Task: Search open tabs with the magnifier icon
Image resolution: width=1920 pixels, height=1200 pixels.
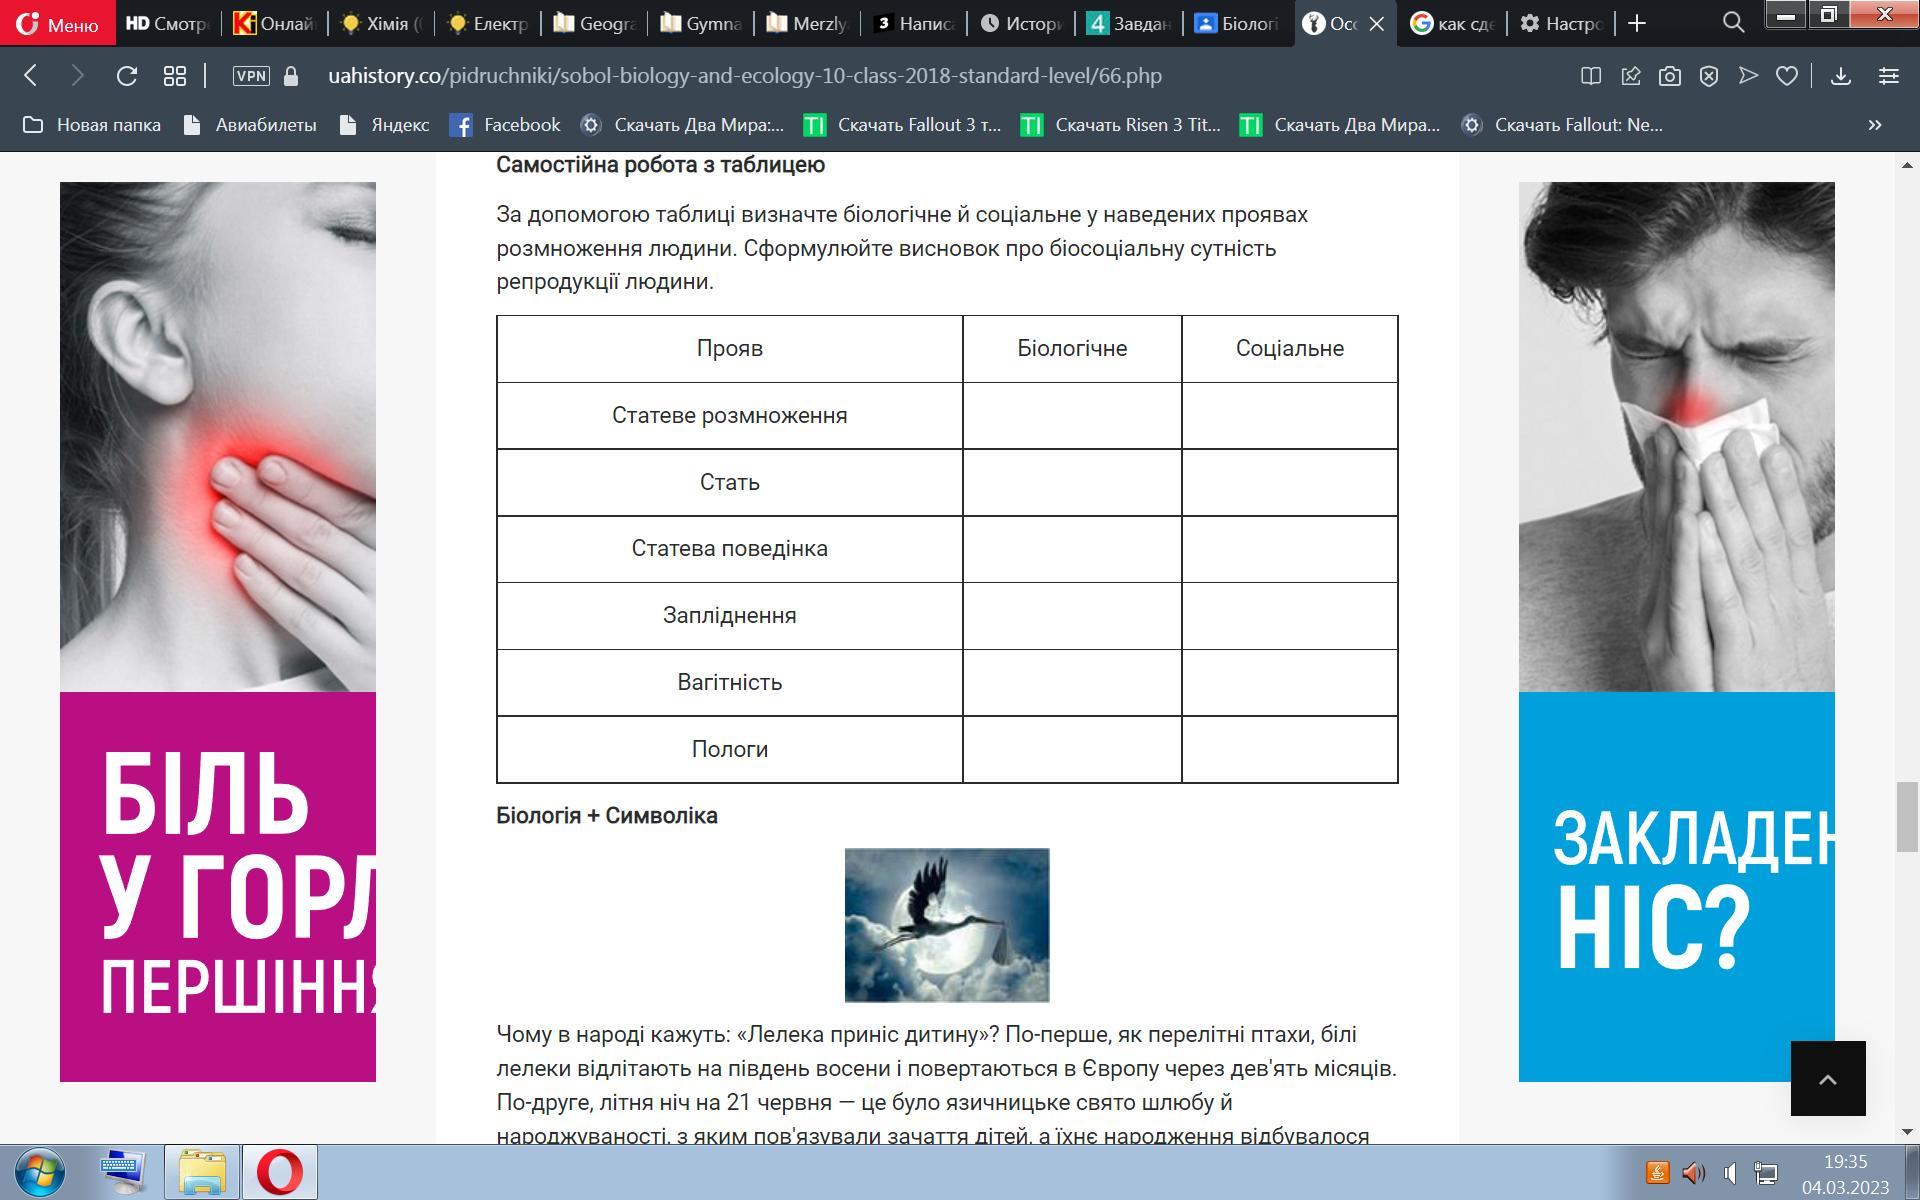Action: click(1733, 23)
